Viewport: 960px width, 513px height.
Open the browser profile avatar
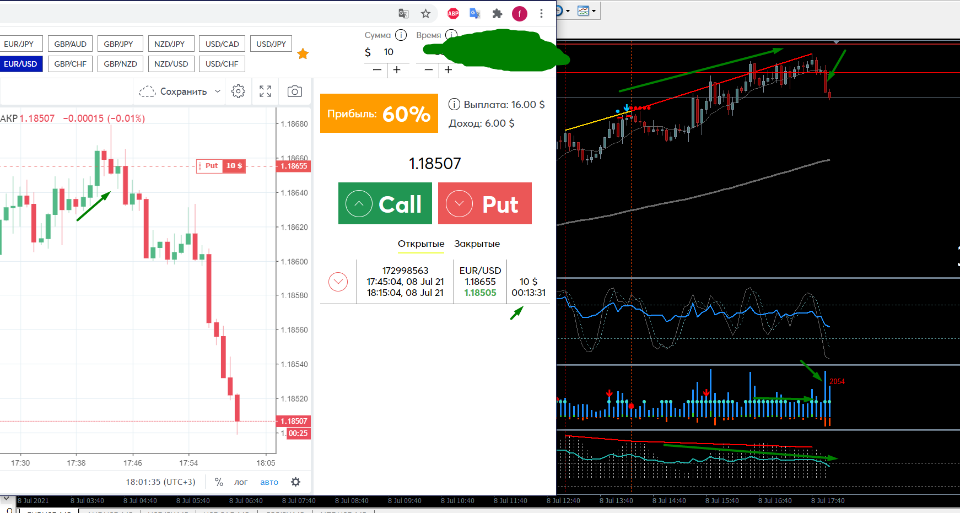(520, 13)
